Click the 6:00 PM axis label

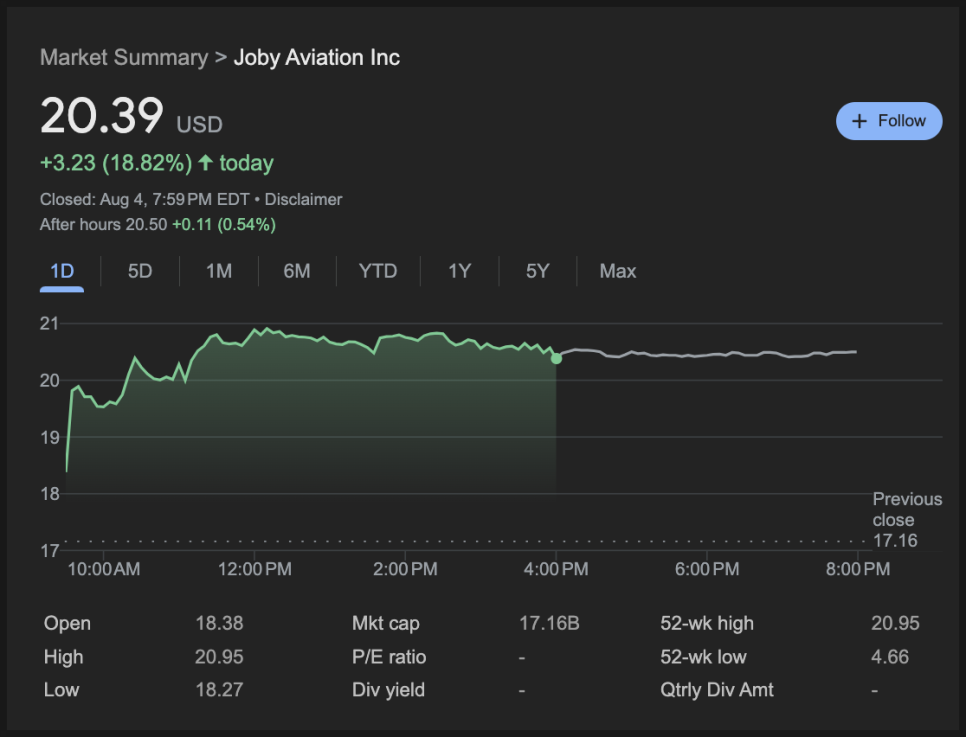[x=707, y=569]
